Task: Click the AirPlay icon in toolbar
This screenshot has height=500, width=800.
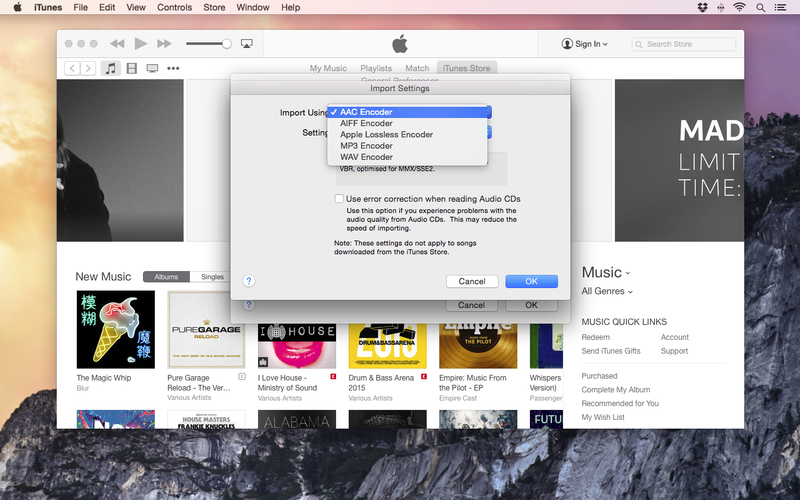Action: click(246, 44)
